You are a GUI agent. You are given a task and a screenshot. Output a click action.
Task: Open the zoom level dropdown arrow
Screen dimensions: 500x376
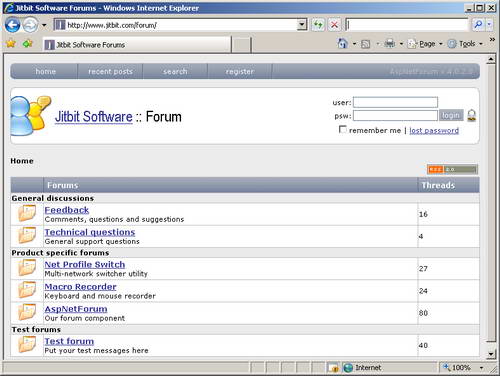click(x=481, y=368)
